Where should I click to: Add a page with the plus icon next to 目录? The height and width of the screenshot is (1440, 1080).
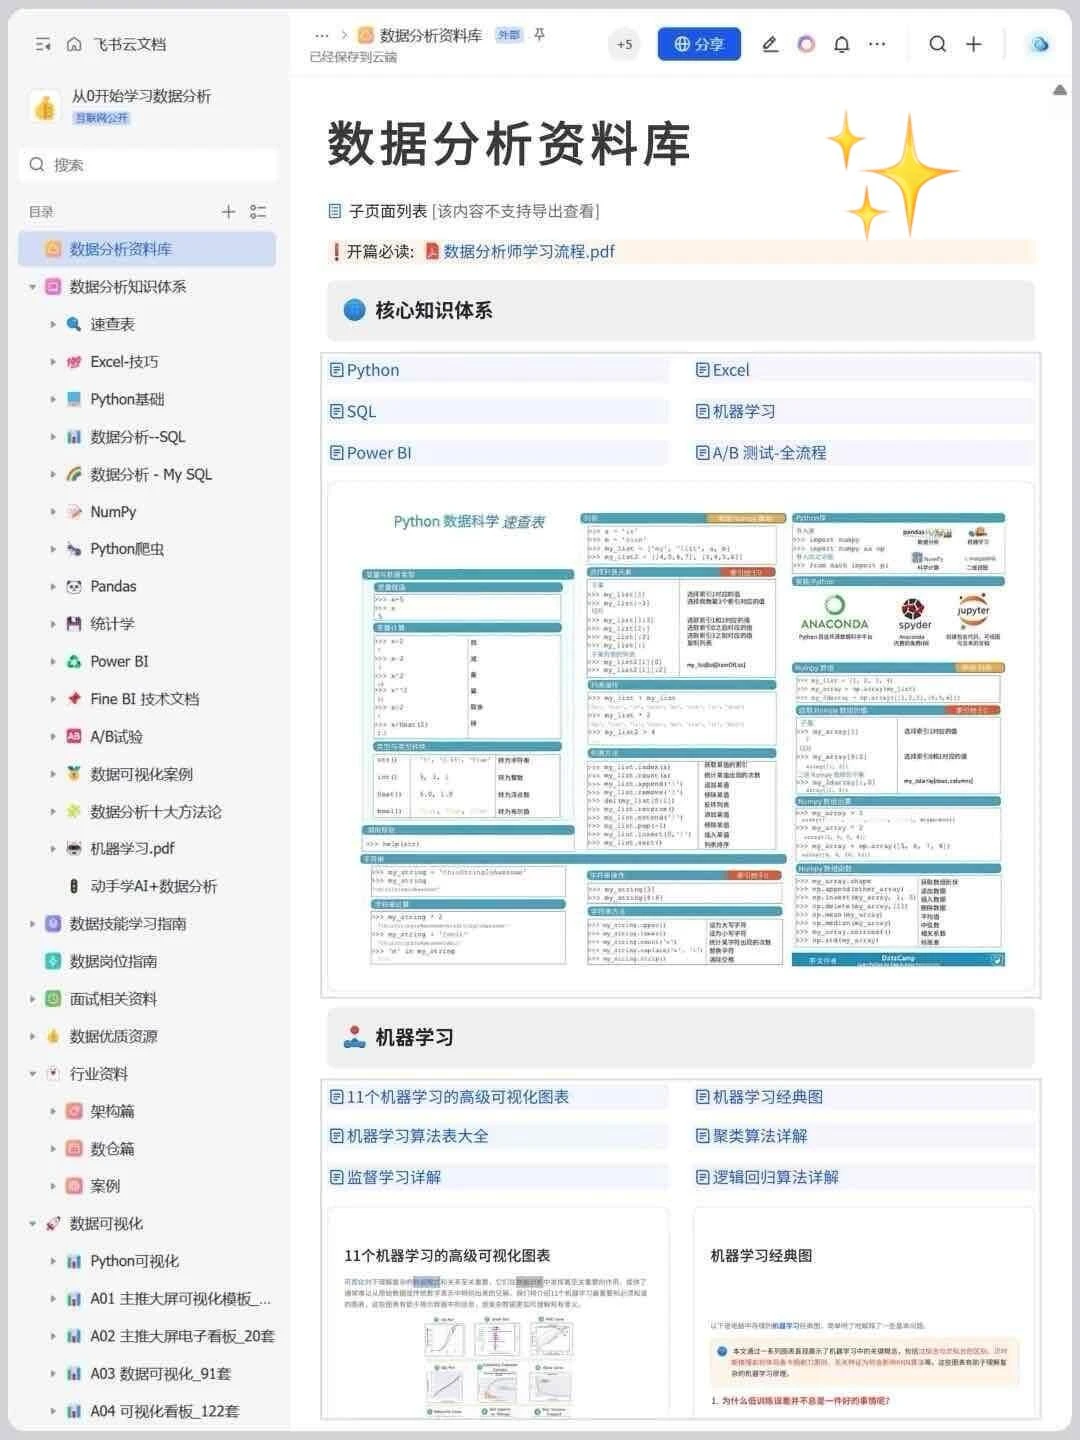[228, 212]
